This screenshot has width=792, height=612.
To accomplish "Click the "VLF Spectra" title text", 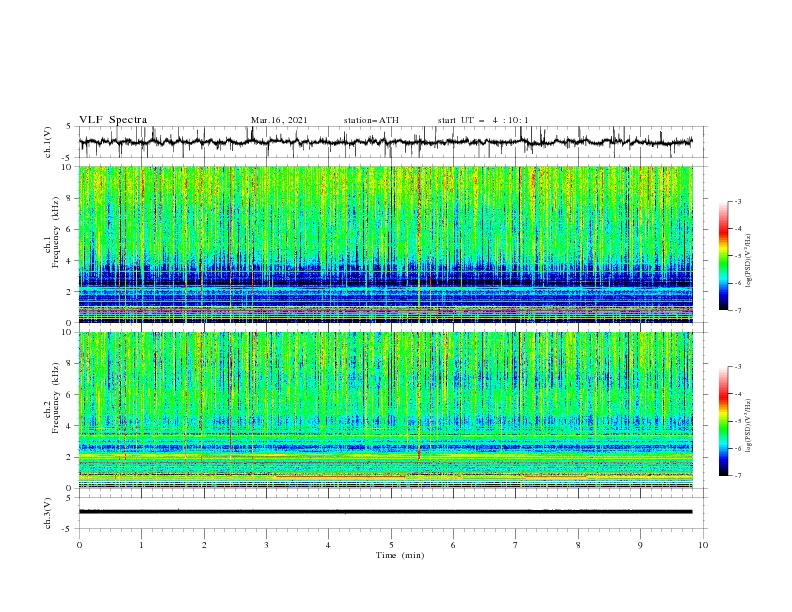I will (113, 120).
